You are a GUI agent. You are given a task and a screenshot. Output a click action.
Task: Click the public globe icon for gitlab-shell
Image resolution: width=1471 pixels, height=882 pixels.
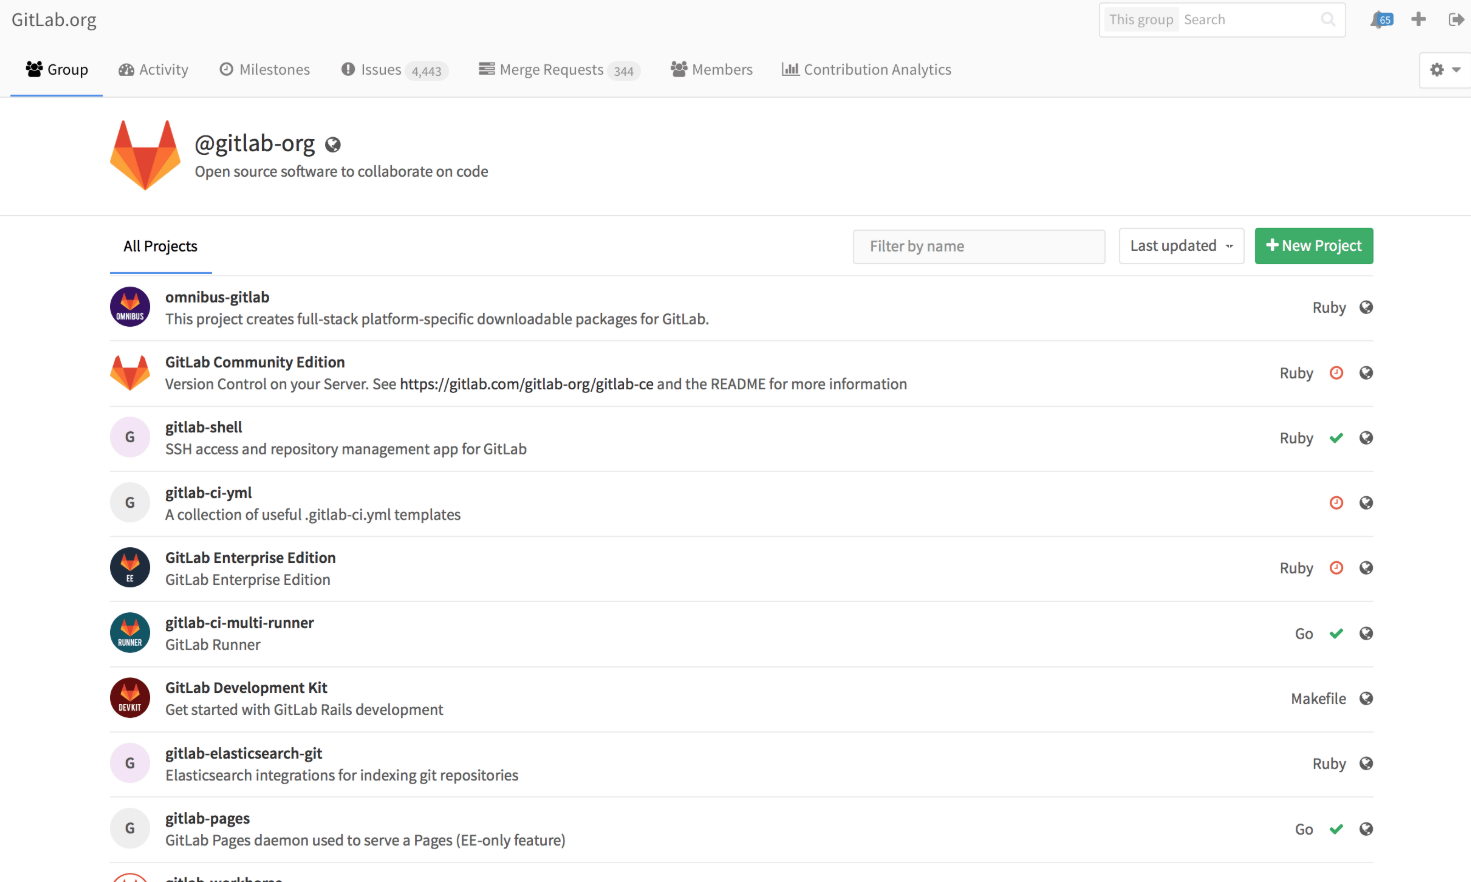[1366, 438]
